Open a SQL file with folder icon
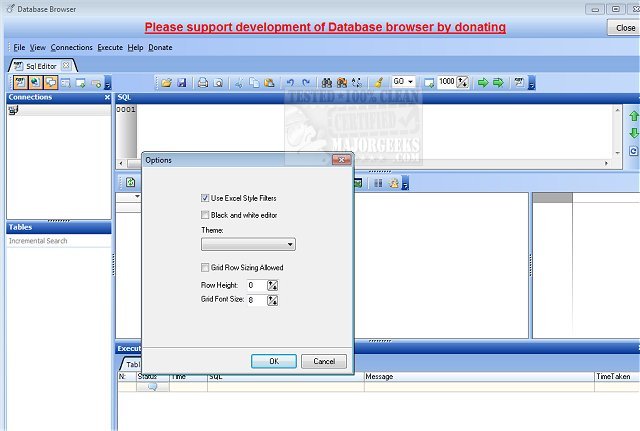Viewport: 640px width, 431px height. coord(166,83)
